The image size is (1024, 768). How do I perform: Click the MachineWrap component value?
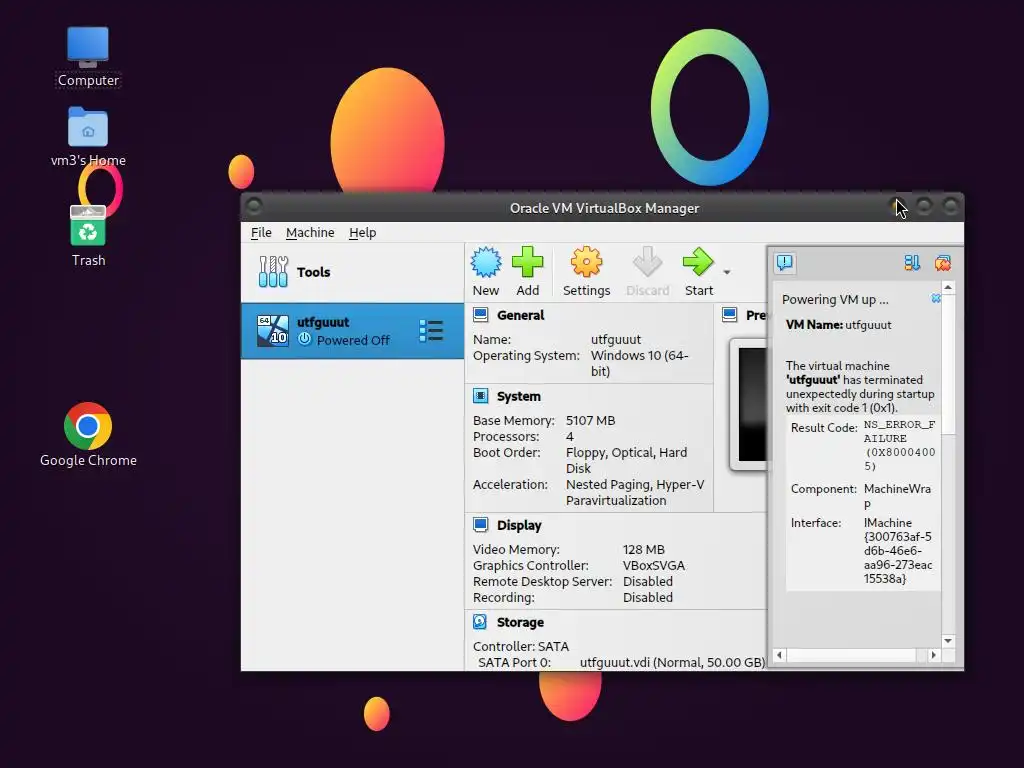click(x=897, y=496)
